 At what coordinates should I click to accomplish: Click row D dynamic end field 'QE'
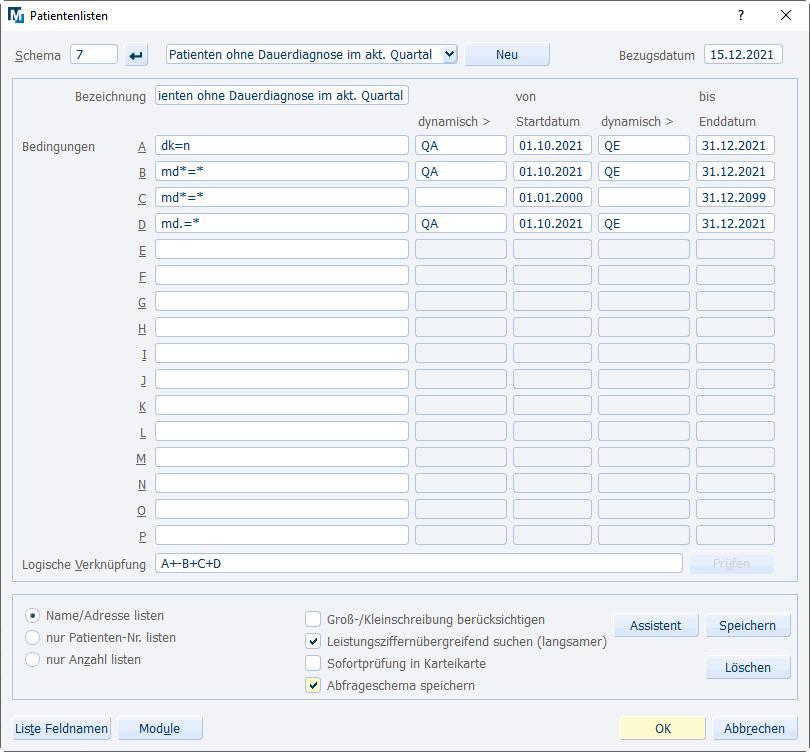click(644, 224)
